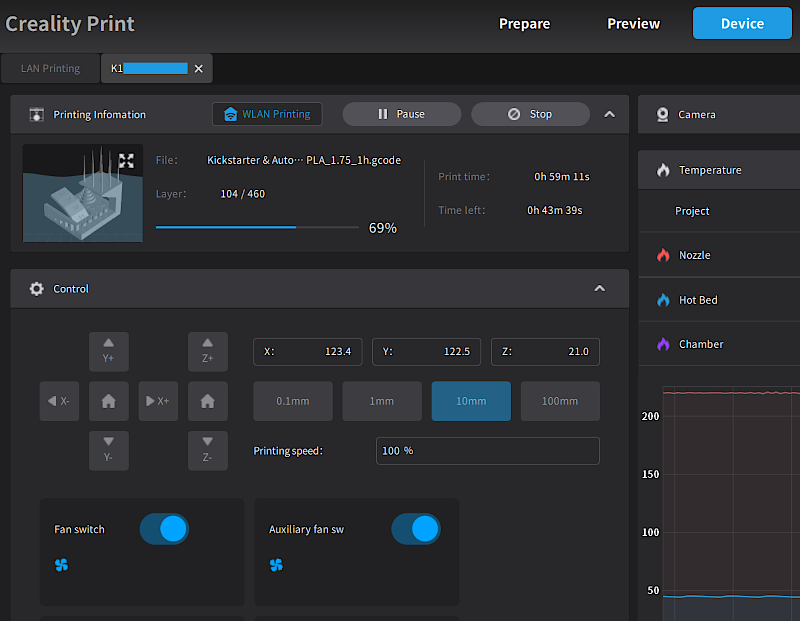Pause the current print
The width and height of the screenshot is (800, 621).
coord(402,114)
